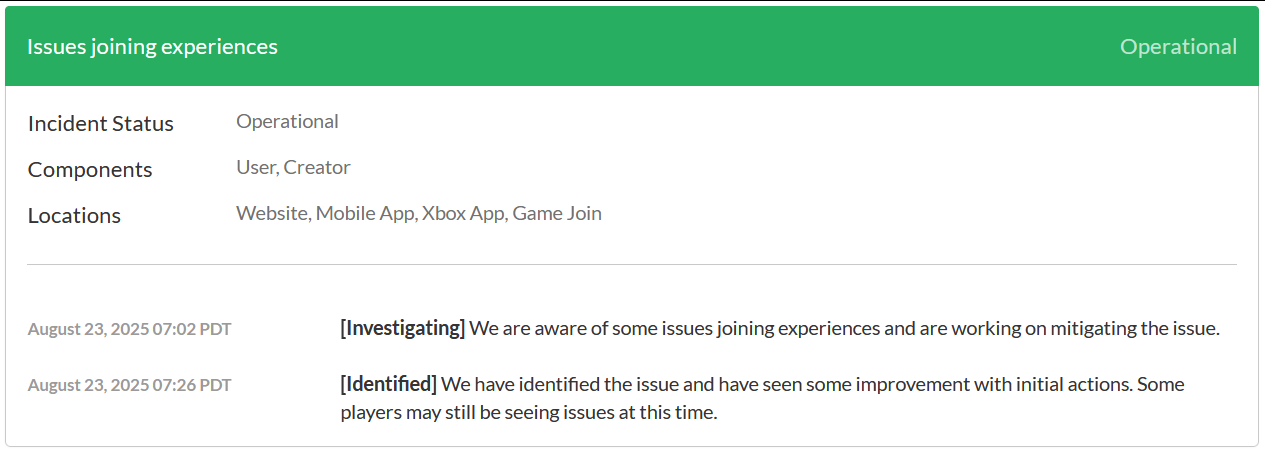Click the "working on mitigating the issue" message

pyautogui.click(x=1085, y=328)
